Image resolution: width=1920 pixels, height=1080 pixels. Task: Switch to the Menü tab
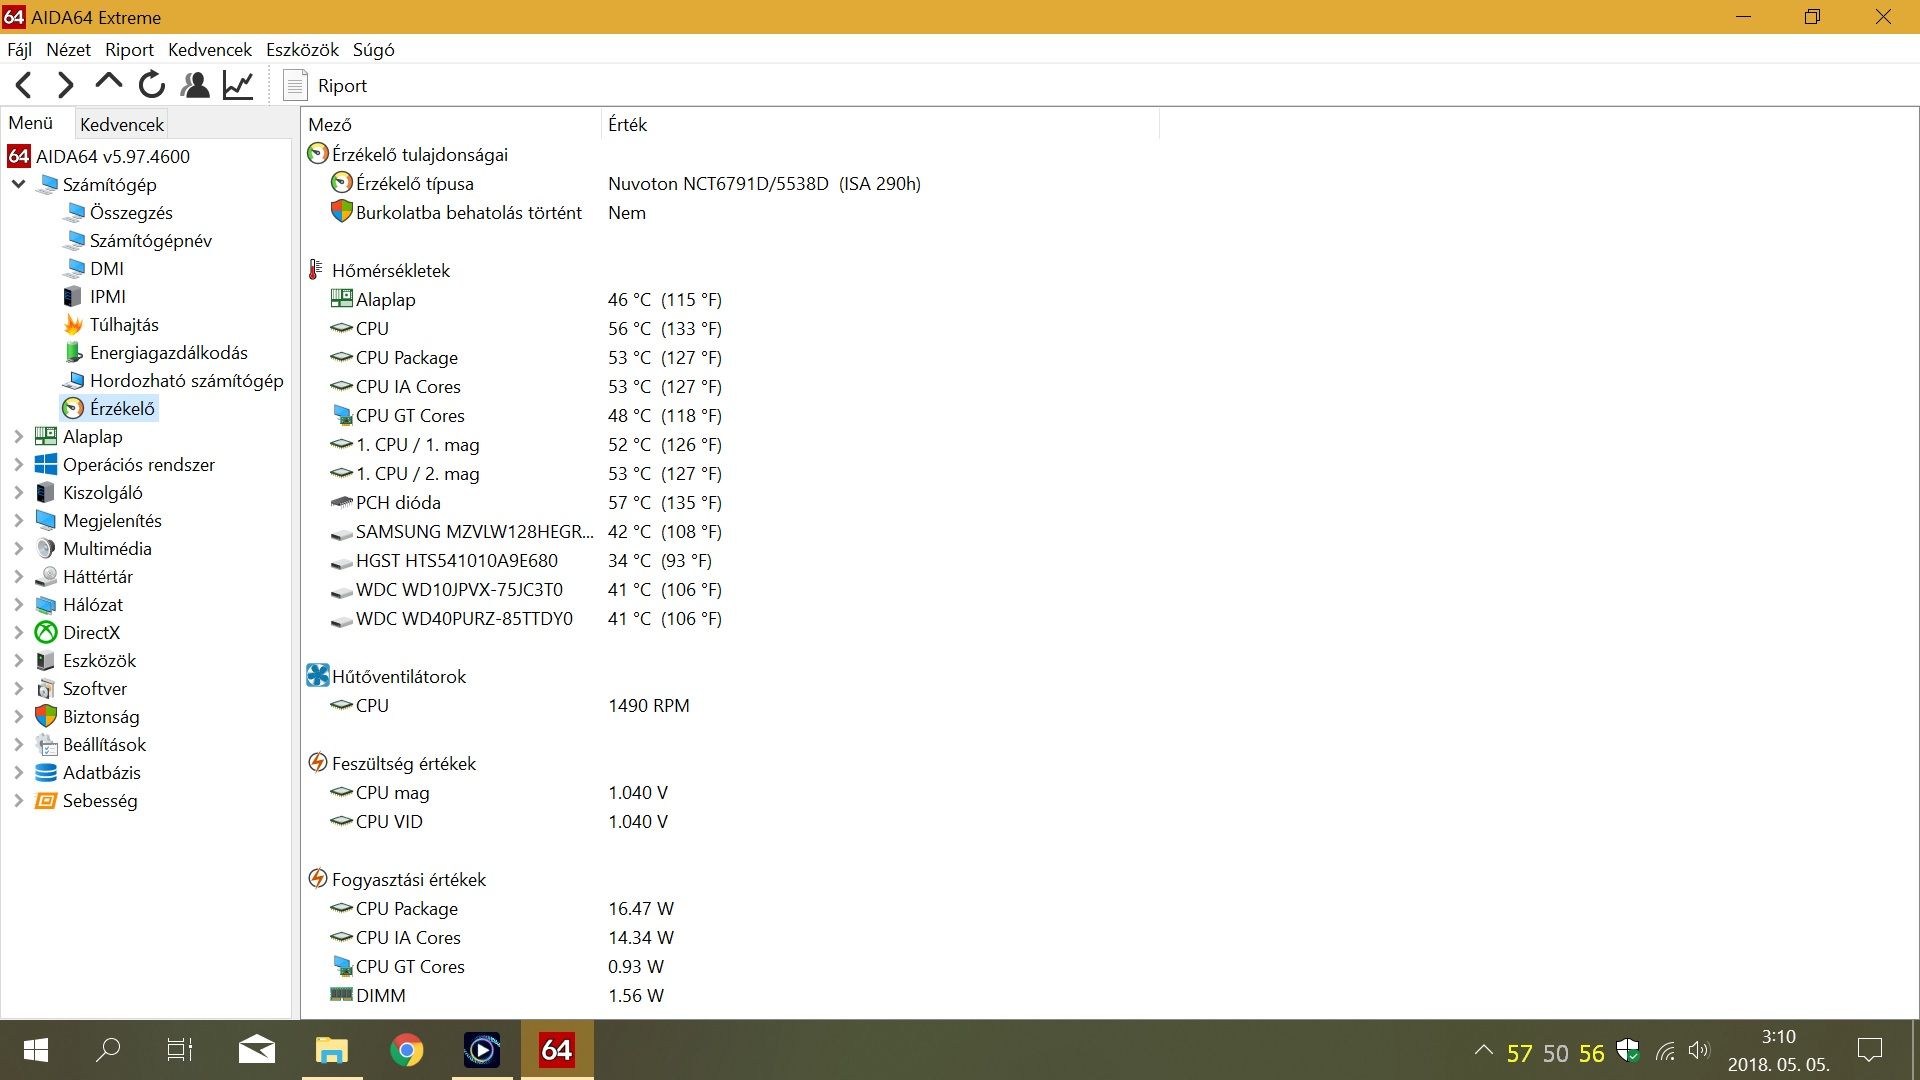[x=31, y=123]
